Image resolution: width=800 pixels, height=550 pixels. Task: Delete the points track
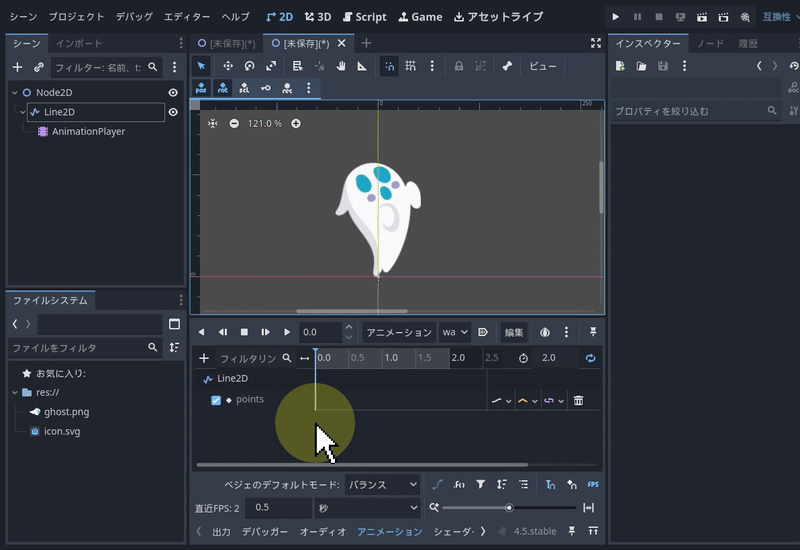click(x=578, y=401)
